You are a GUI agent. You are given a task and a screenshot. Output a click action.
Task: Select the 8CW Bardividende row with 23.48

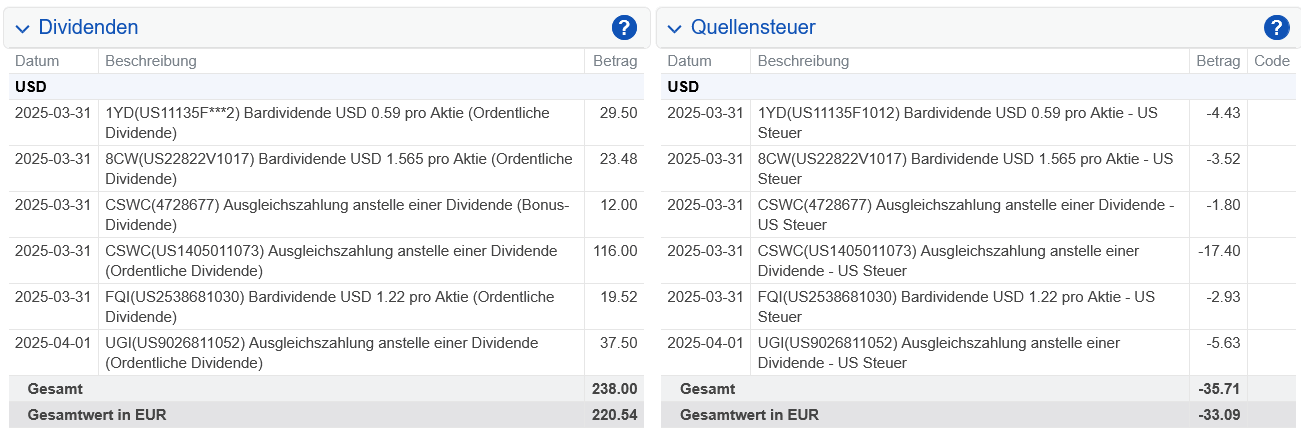point(338,169)
